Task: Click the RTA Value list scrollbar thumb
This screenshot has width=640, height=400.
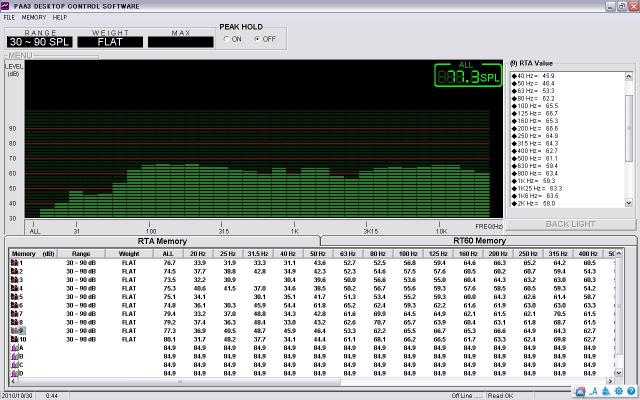Action: pos(629,129)
